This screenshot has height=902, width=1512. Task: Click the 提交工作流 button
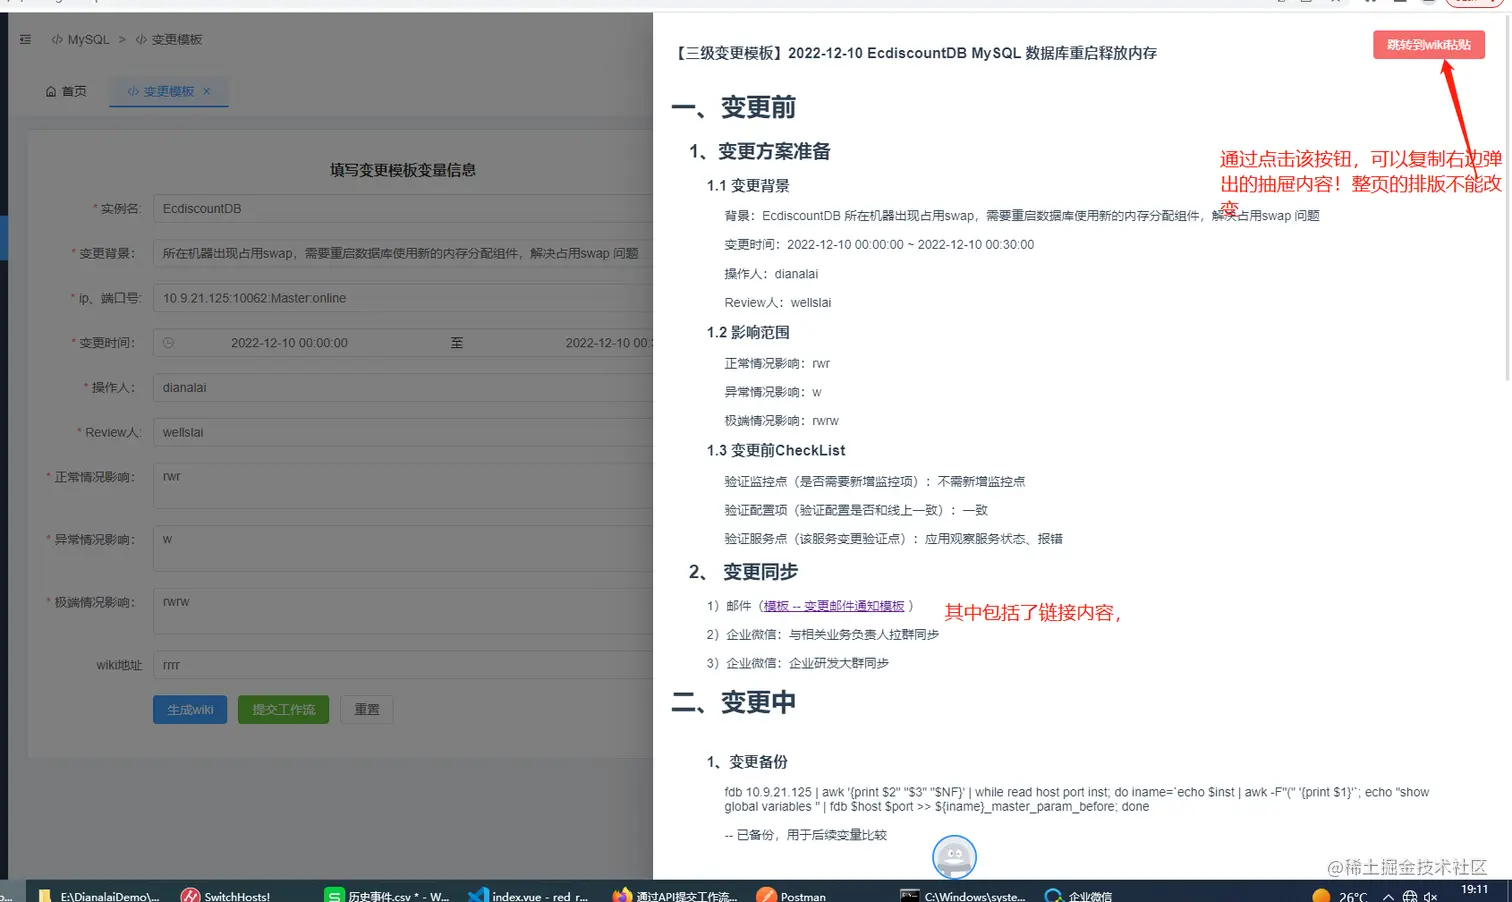283,710
